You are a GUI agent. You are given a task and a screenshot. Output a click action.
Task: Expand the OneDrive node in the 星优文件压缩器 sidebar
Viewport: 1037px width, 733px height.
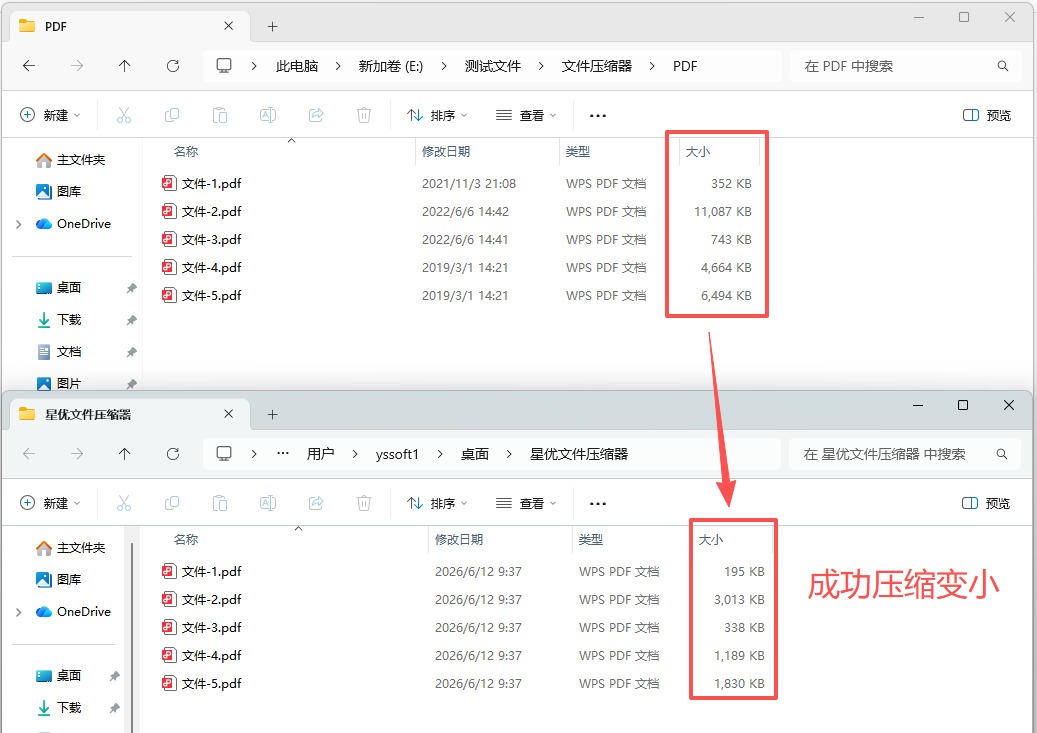(19, 612)
